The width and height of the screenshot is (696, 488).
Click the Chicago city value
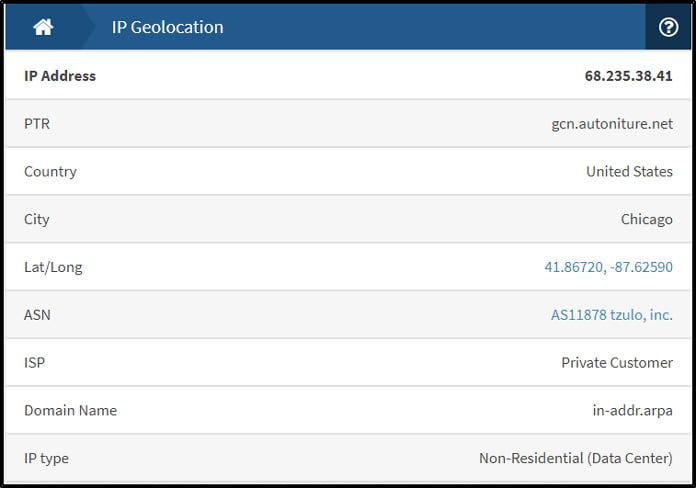pyautogui.click(x=647, y=219)
